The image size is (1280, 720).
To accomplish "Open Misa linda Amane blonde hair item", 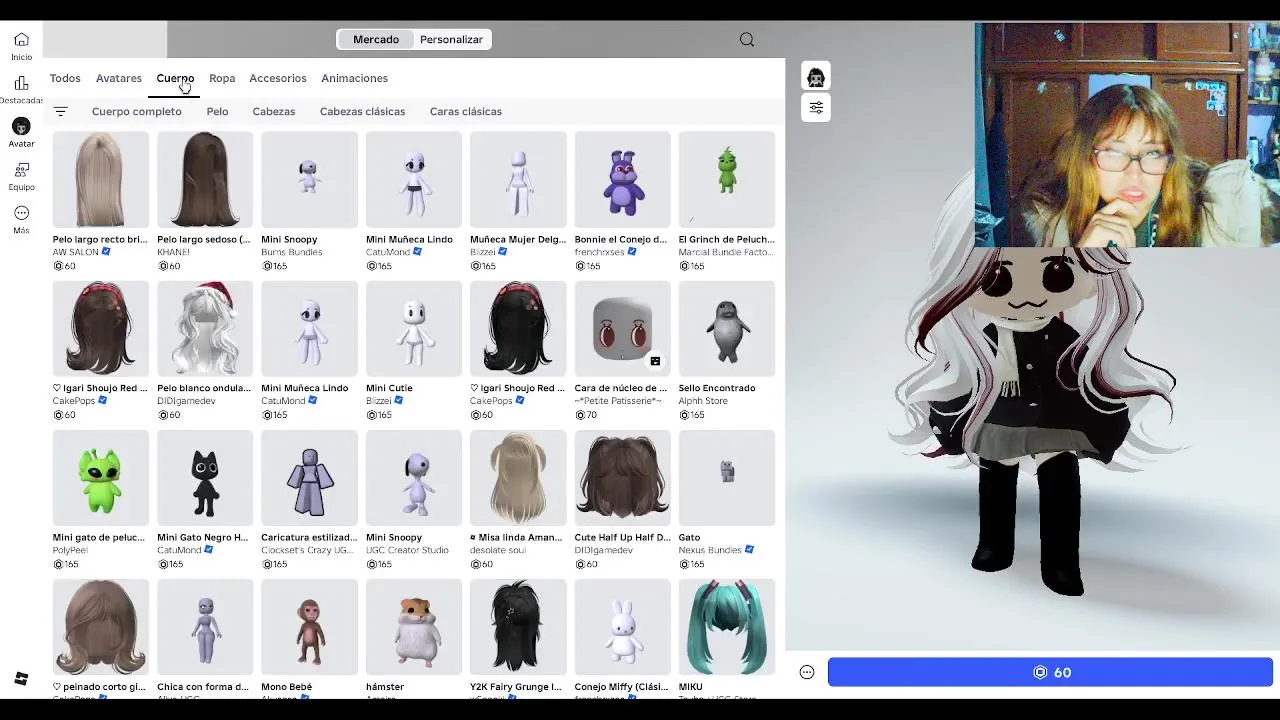I will [518, 478].
